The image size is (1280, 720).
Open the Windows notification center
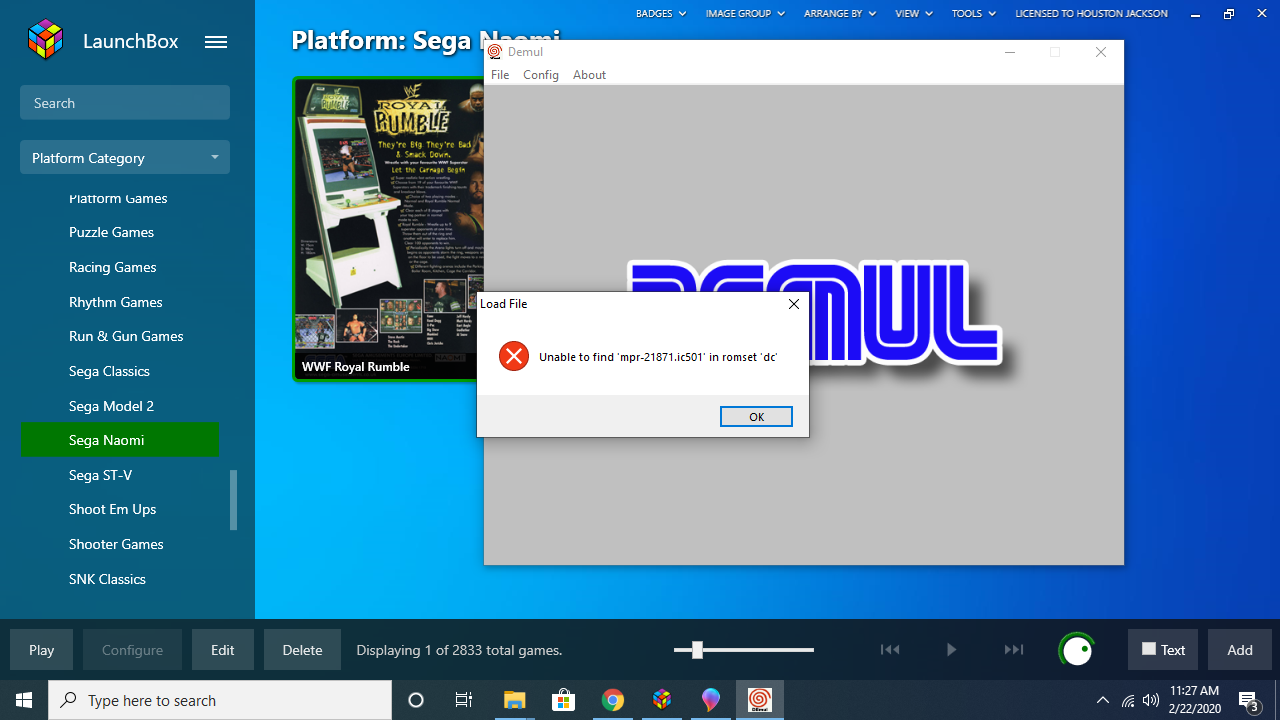(1248, 700)
